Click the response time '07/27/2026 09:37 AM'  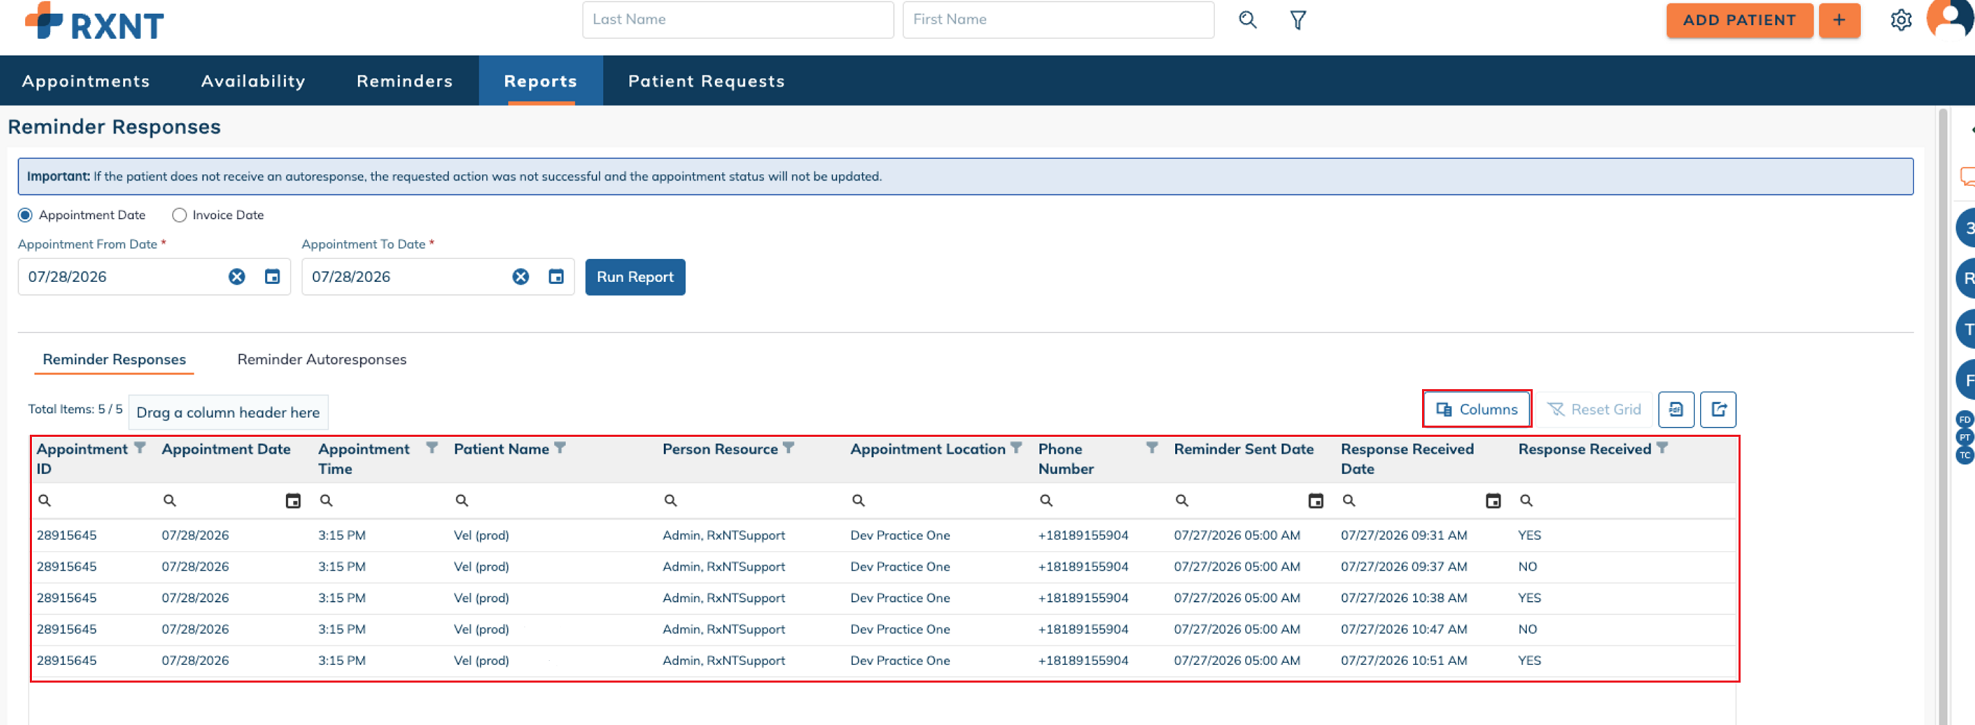point(1404,566)
